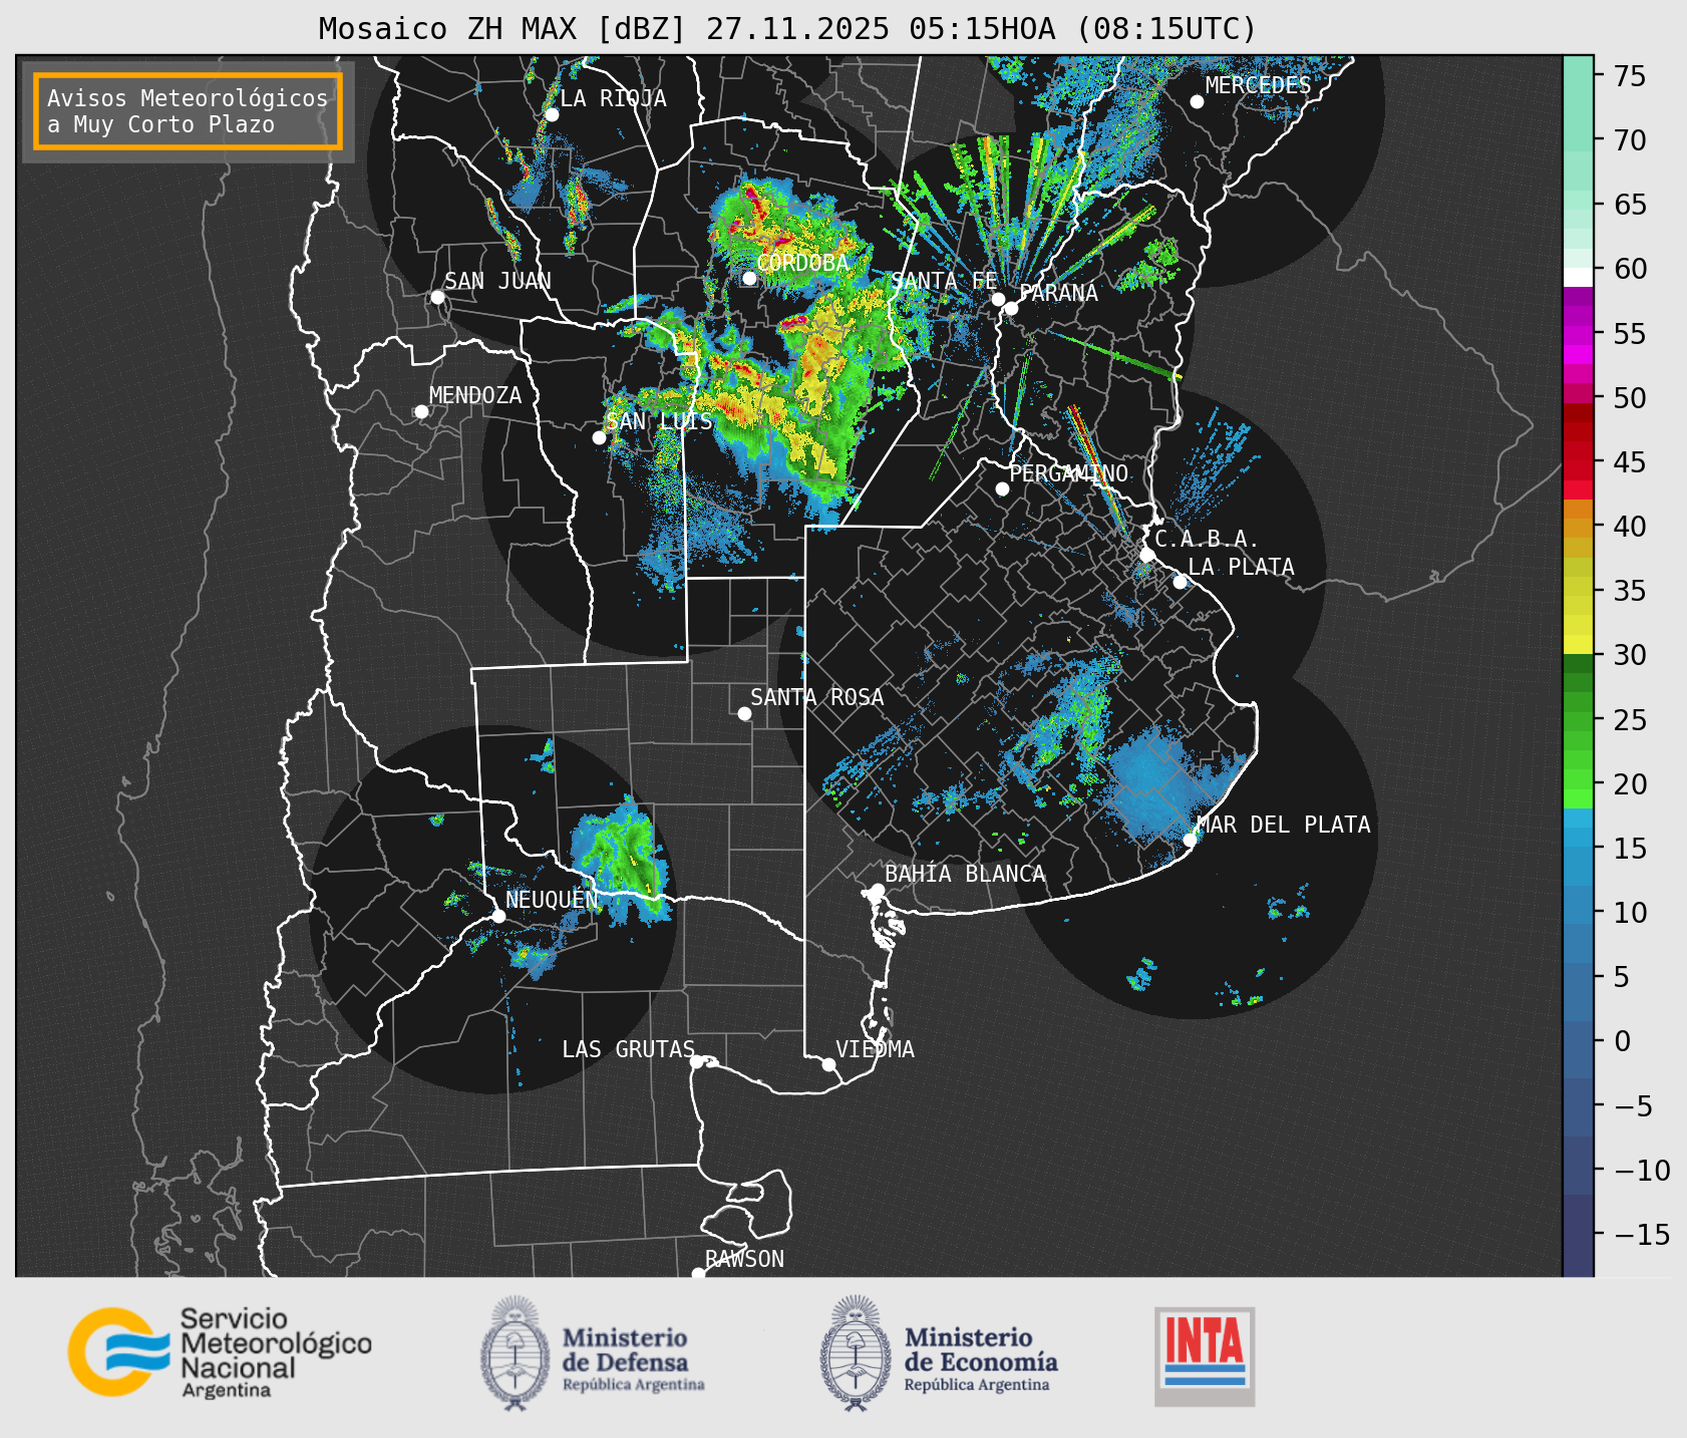
Task: Click the Ministerio de Economía emblem
Action: [855, 1352]
